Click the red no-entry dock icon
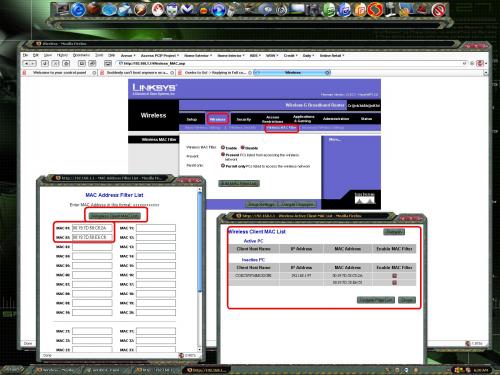This screenshot has width=500, height=375. click(439, 10)
